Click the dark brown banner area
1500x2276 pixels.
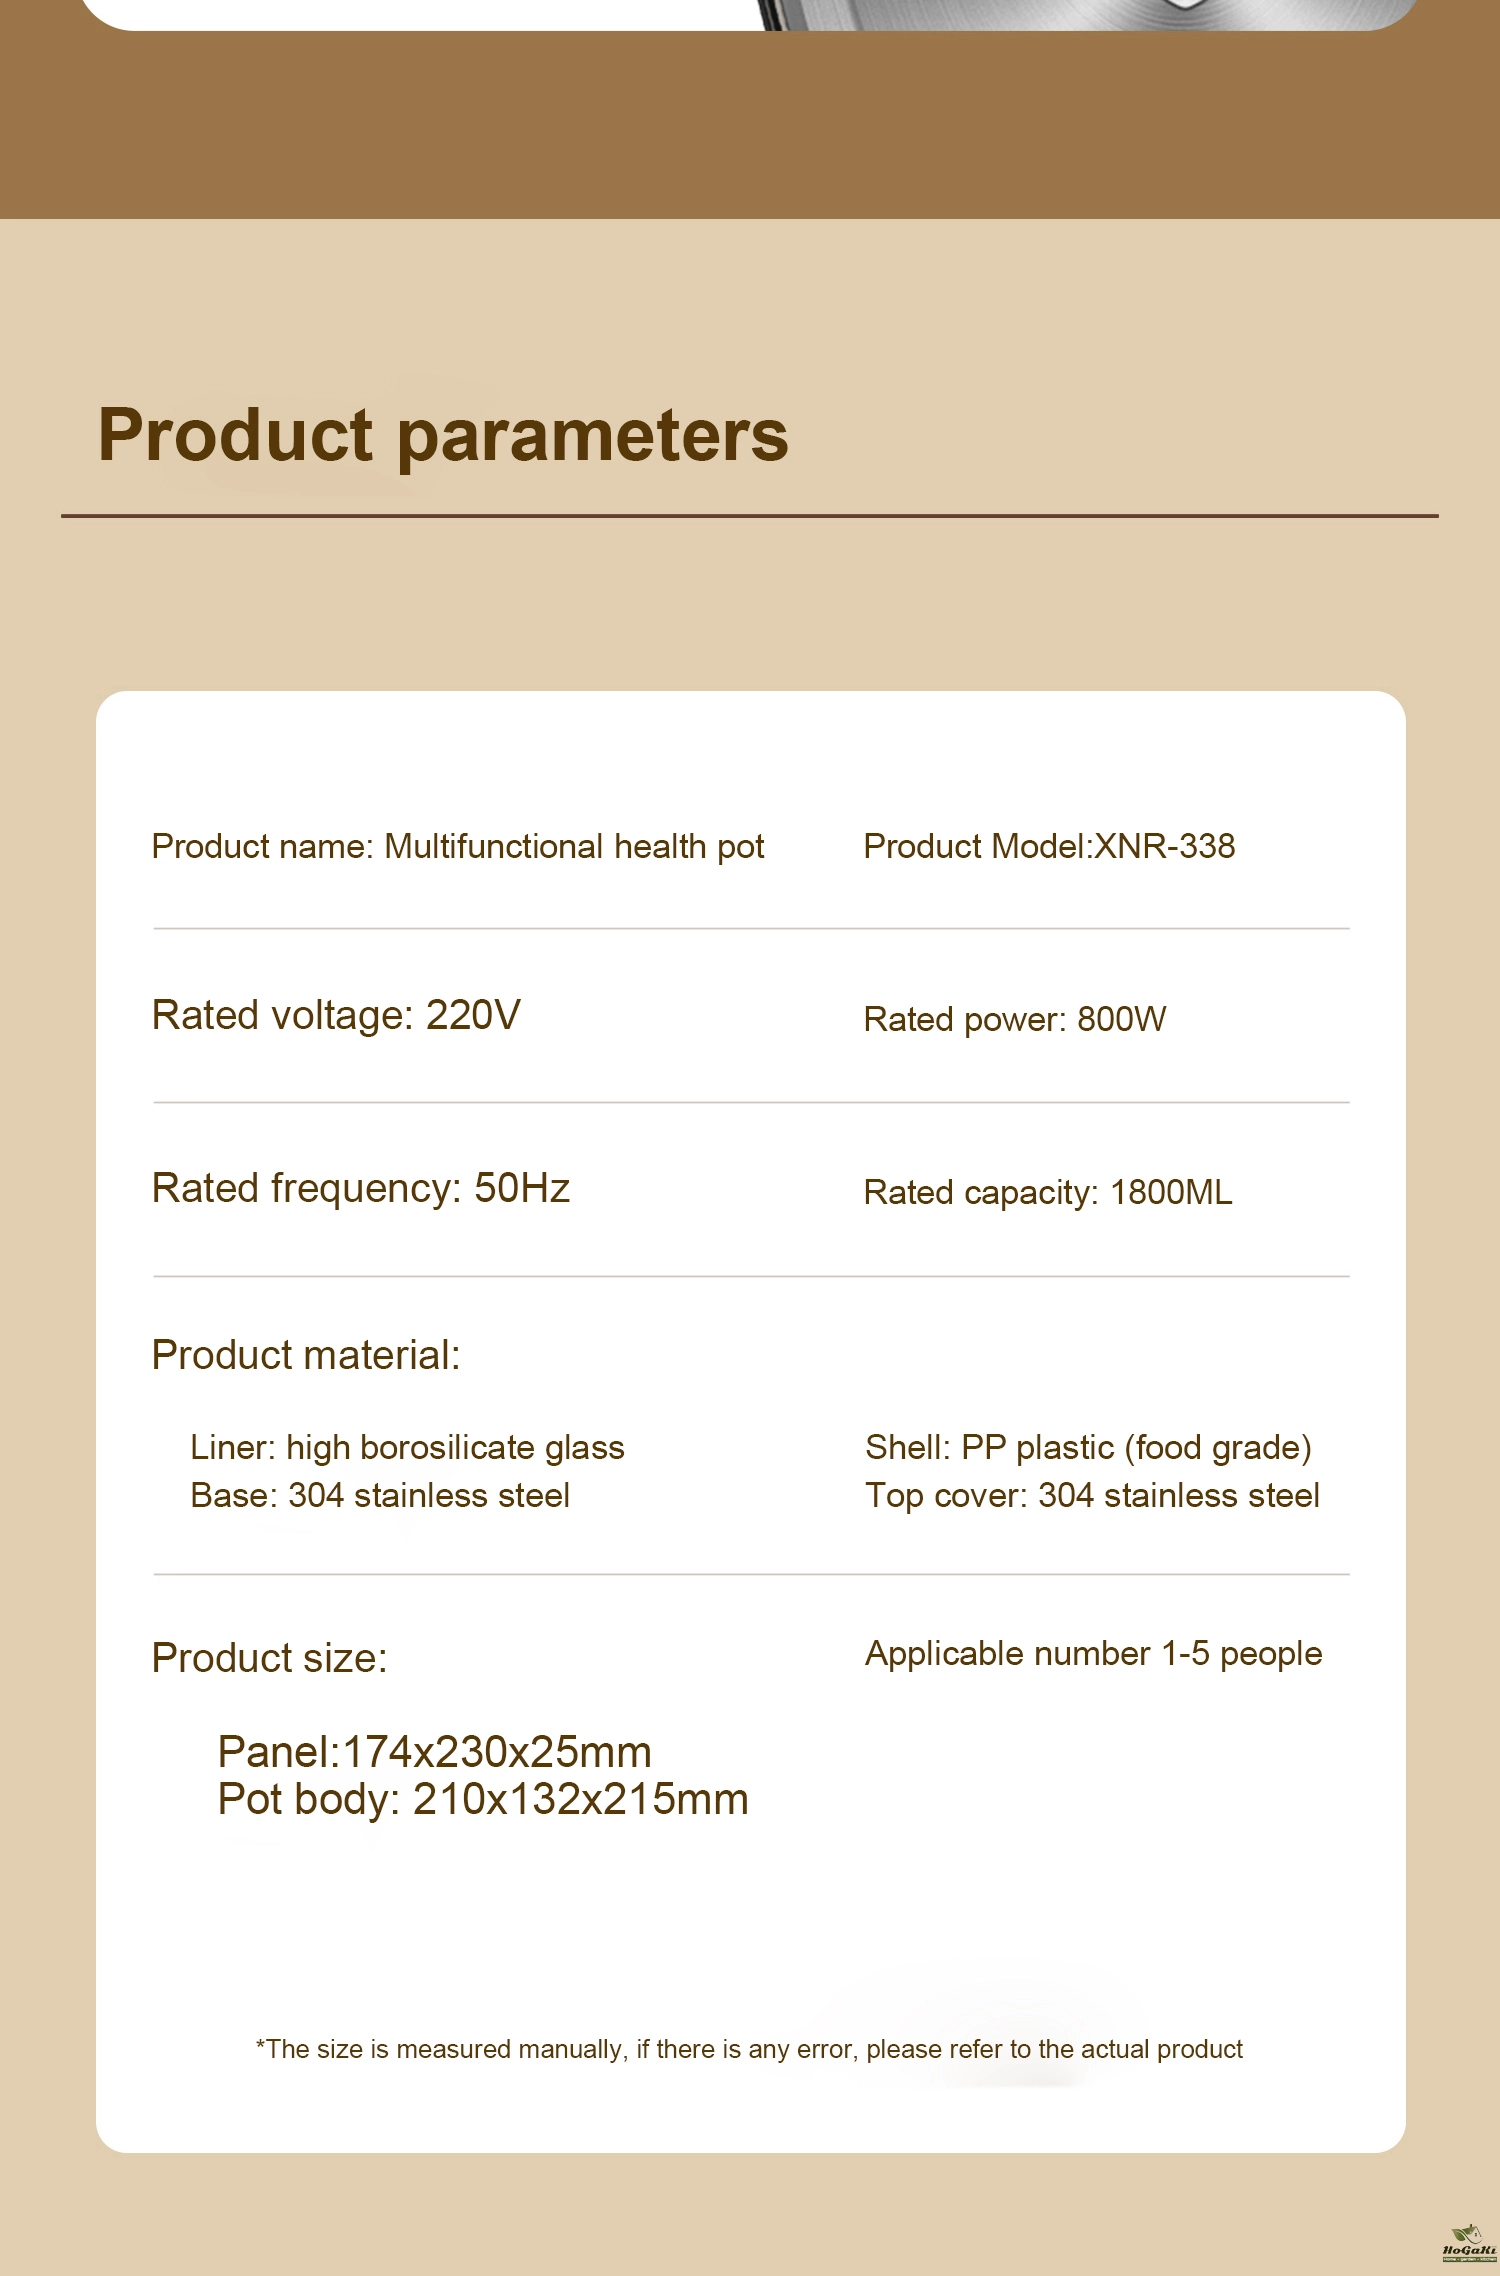coord(750,124)
